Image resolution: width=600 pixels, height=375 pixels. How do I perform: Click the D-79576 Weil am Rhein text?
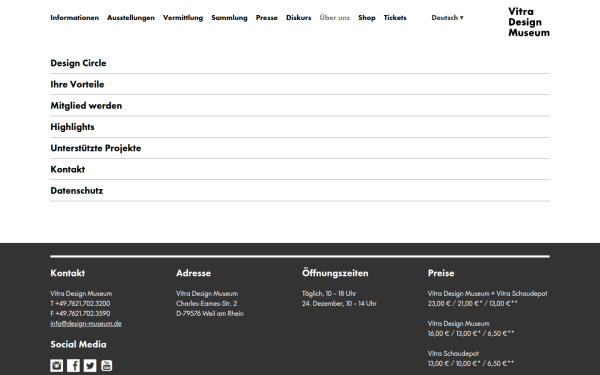click(x=210, y=313)
